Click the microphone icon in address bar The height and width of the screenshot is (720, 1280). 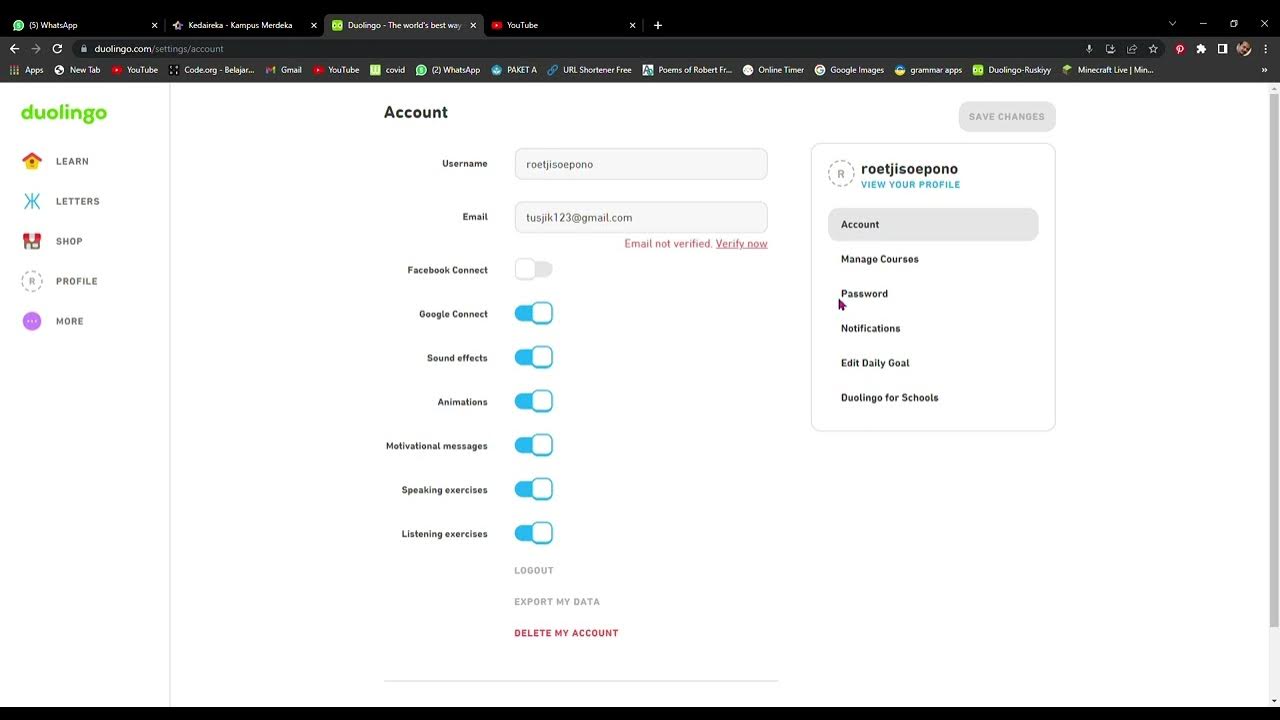[x=1089, y=48]
